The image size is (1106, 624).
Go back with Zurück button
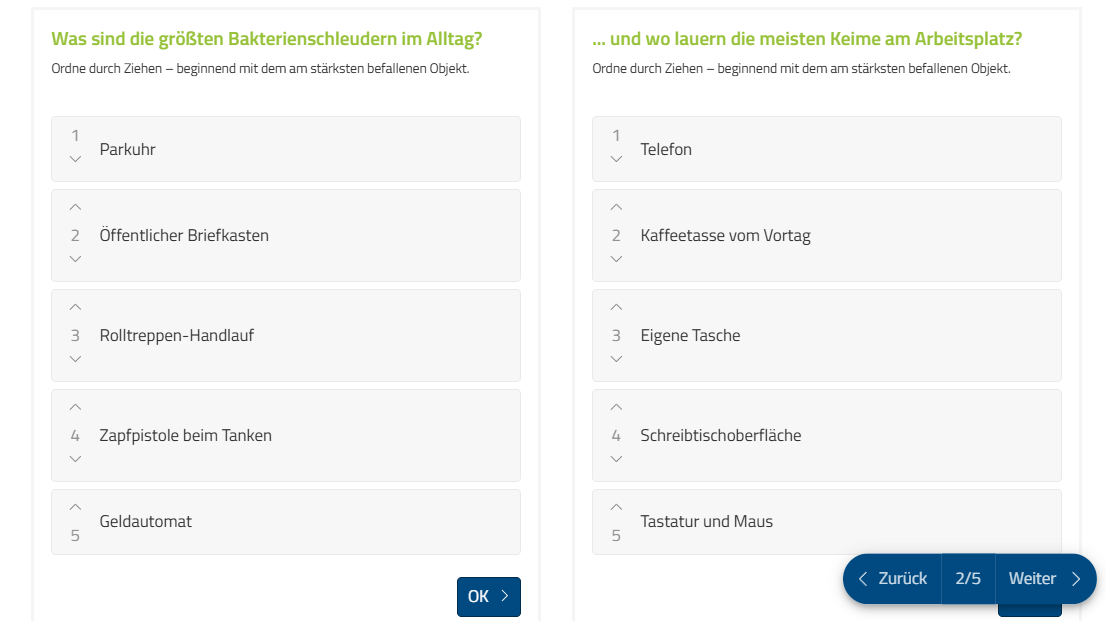tap(893, 579)
